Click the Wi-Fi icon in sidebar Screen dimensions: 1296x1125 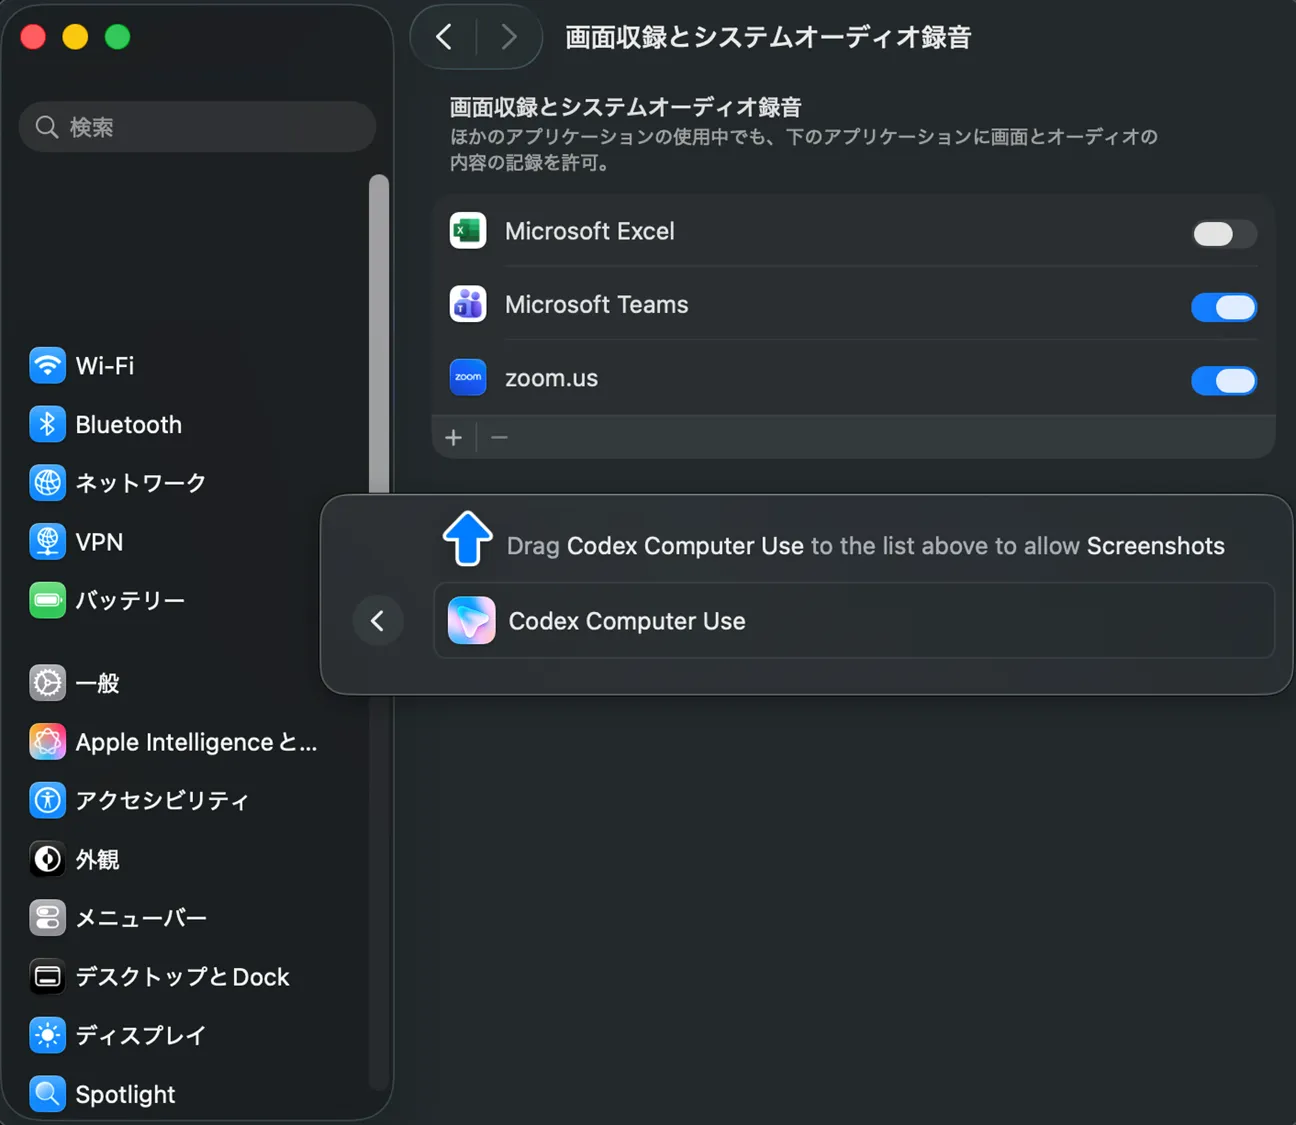point(47,365)
